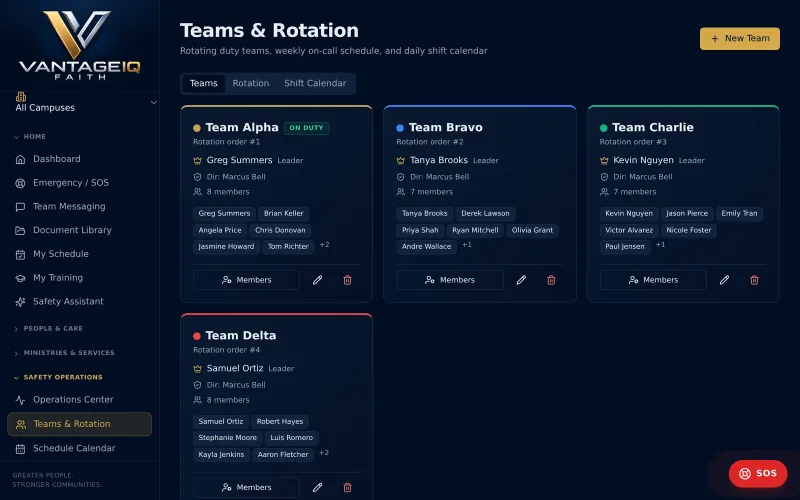Click the red color dot of Team Delta
Screen dimensions: 800x500
tap(197, 336)
